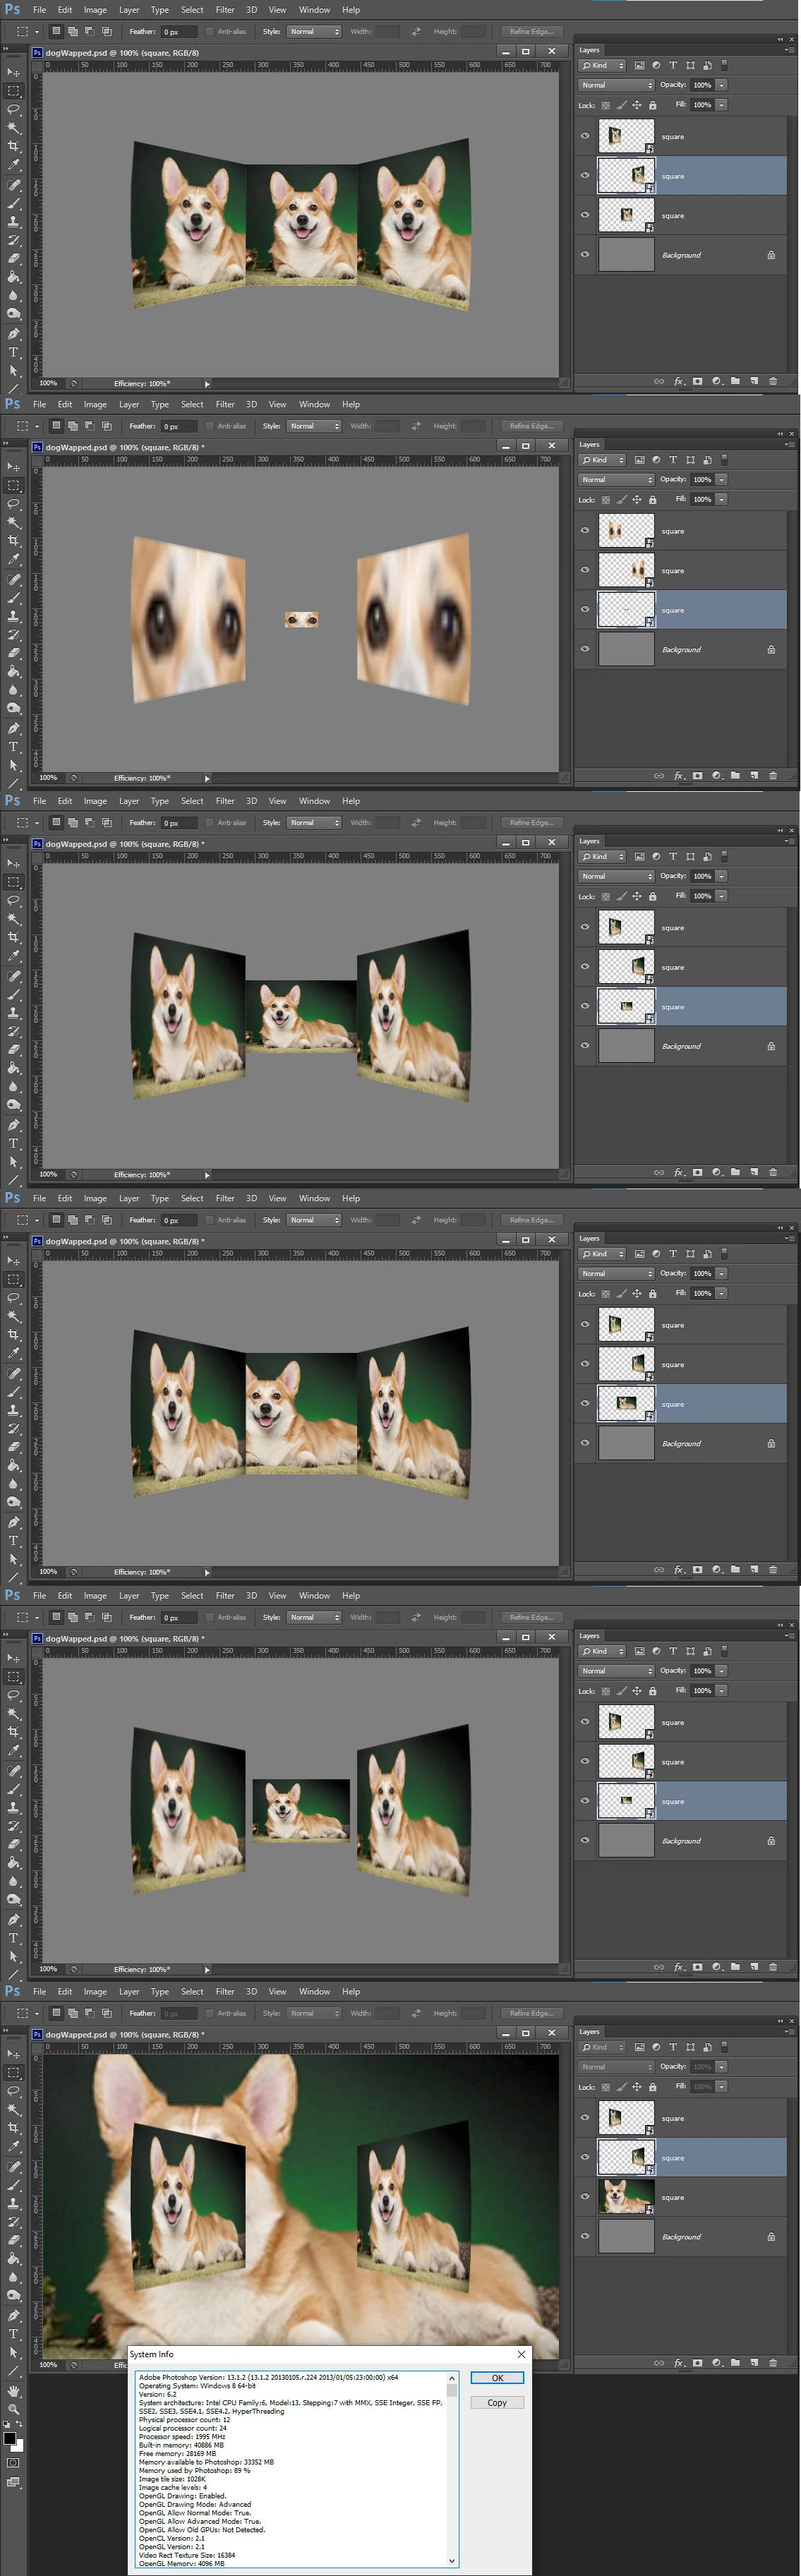The image size is (801, 2576).
Task: Select Move tool in blurred-eyes window
Action: point(13,467)
